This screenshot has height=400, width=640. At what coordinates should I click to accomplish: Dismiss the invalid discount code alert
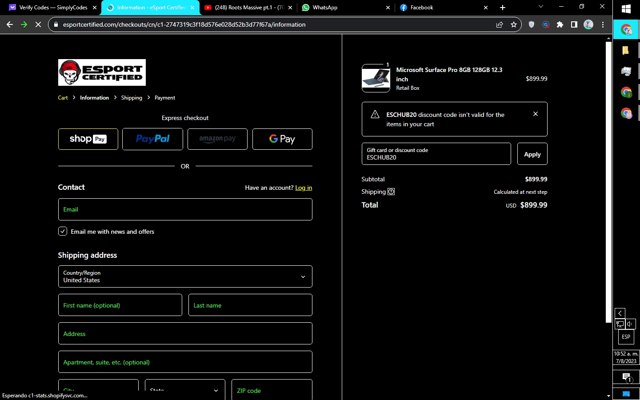(x=536, y=114)
